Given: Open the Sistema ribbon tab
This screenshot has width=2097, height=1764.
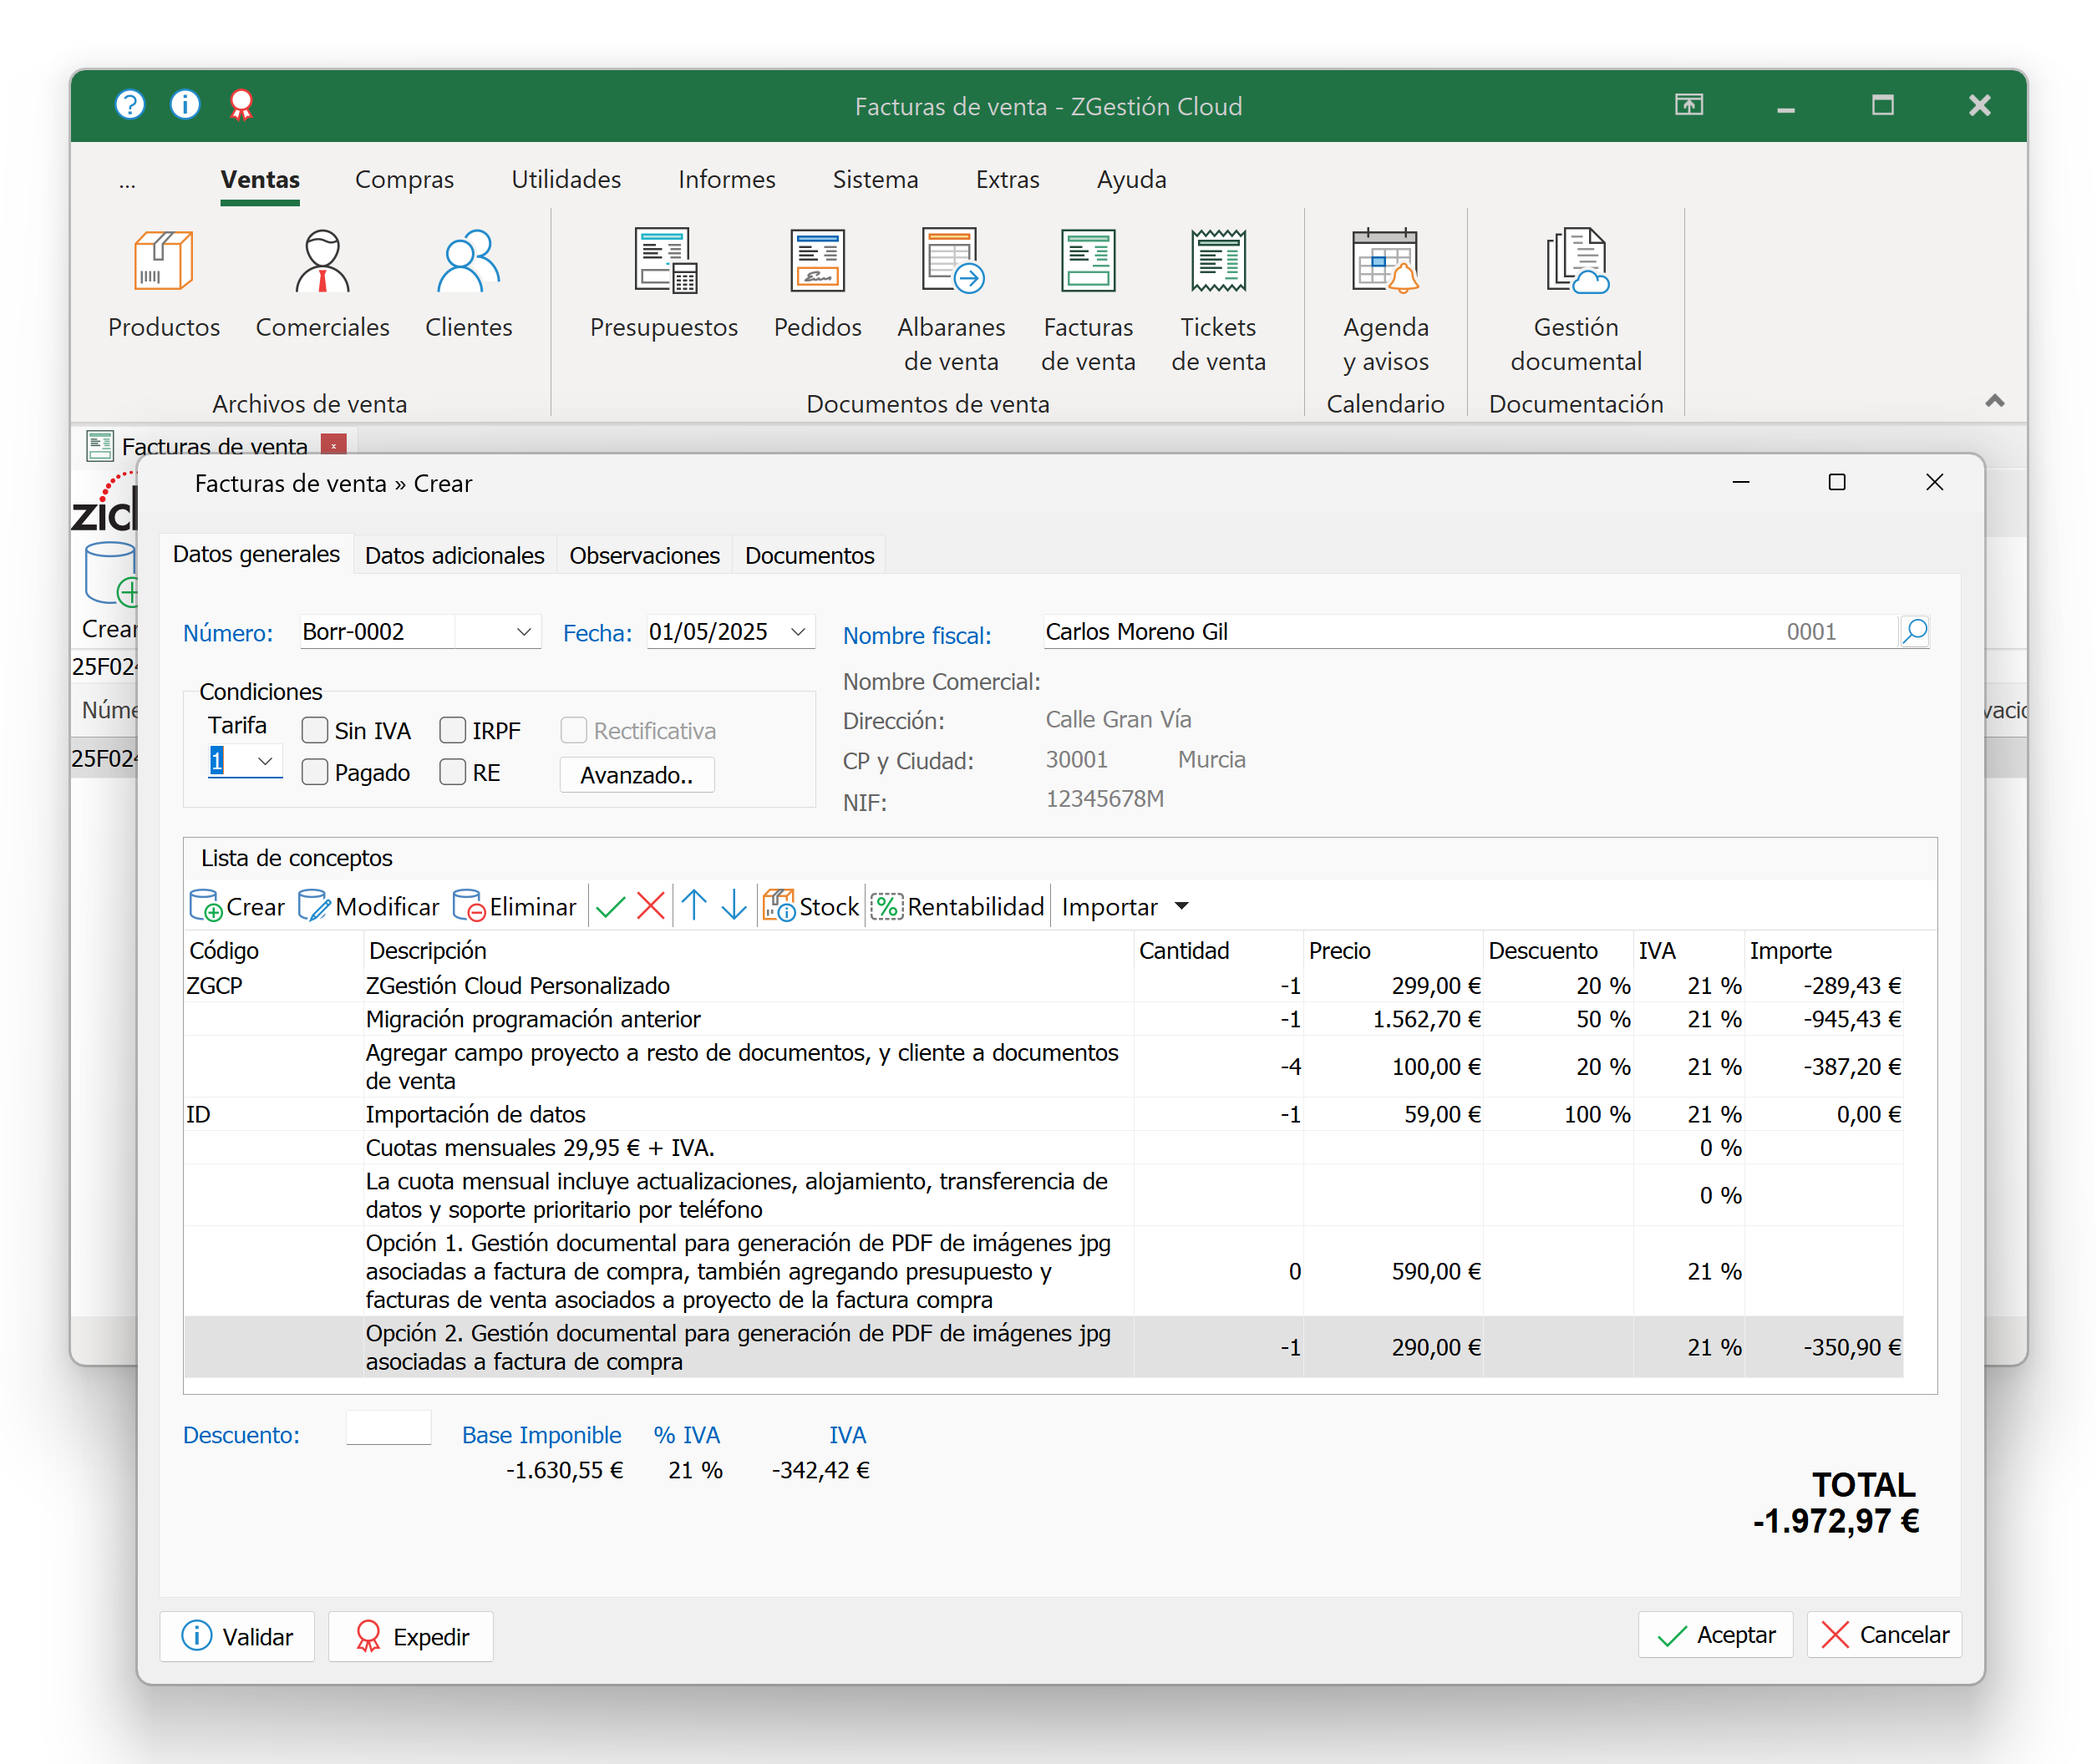Looking at the screenshot, I should tap(875, 179).
